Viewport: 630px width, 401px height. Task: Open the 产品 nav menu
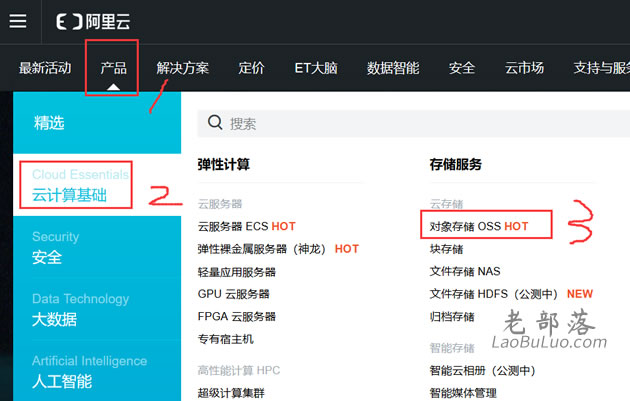(113, 68)
